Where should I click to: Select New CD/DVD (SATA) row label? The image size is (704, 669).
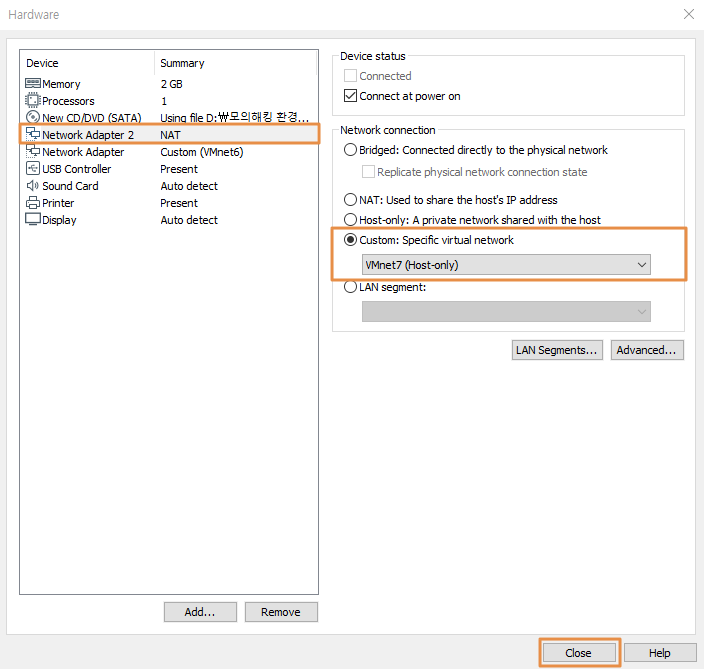click(x=92, y=118)
